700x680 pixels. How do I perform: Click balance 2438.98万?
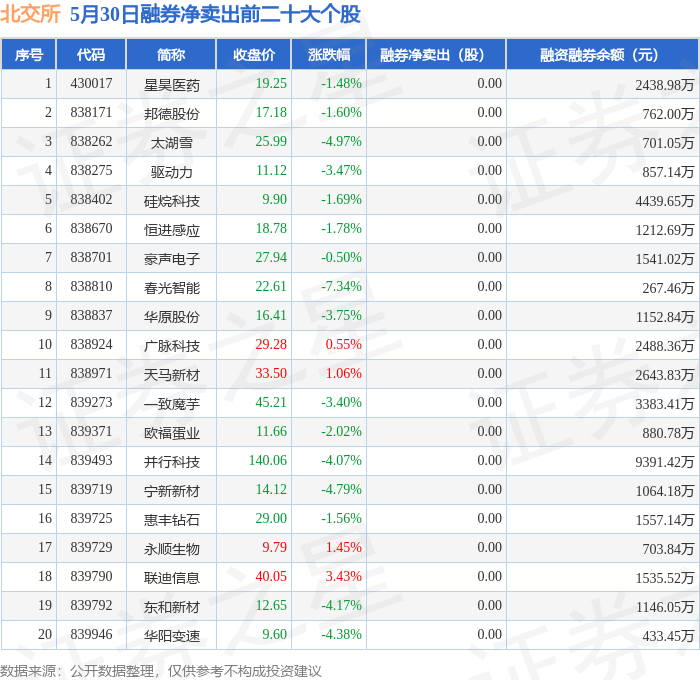[665, 84]
